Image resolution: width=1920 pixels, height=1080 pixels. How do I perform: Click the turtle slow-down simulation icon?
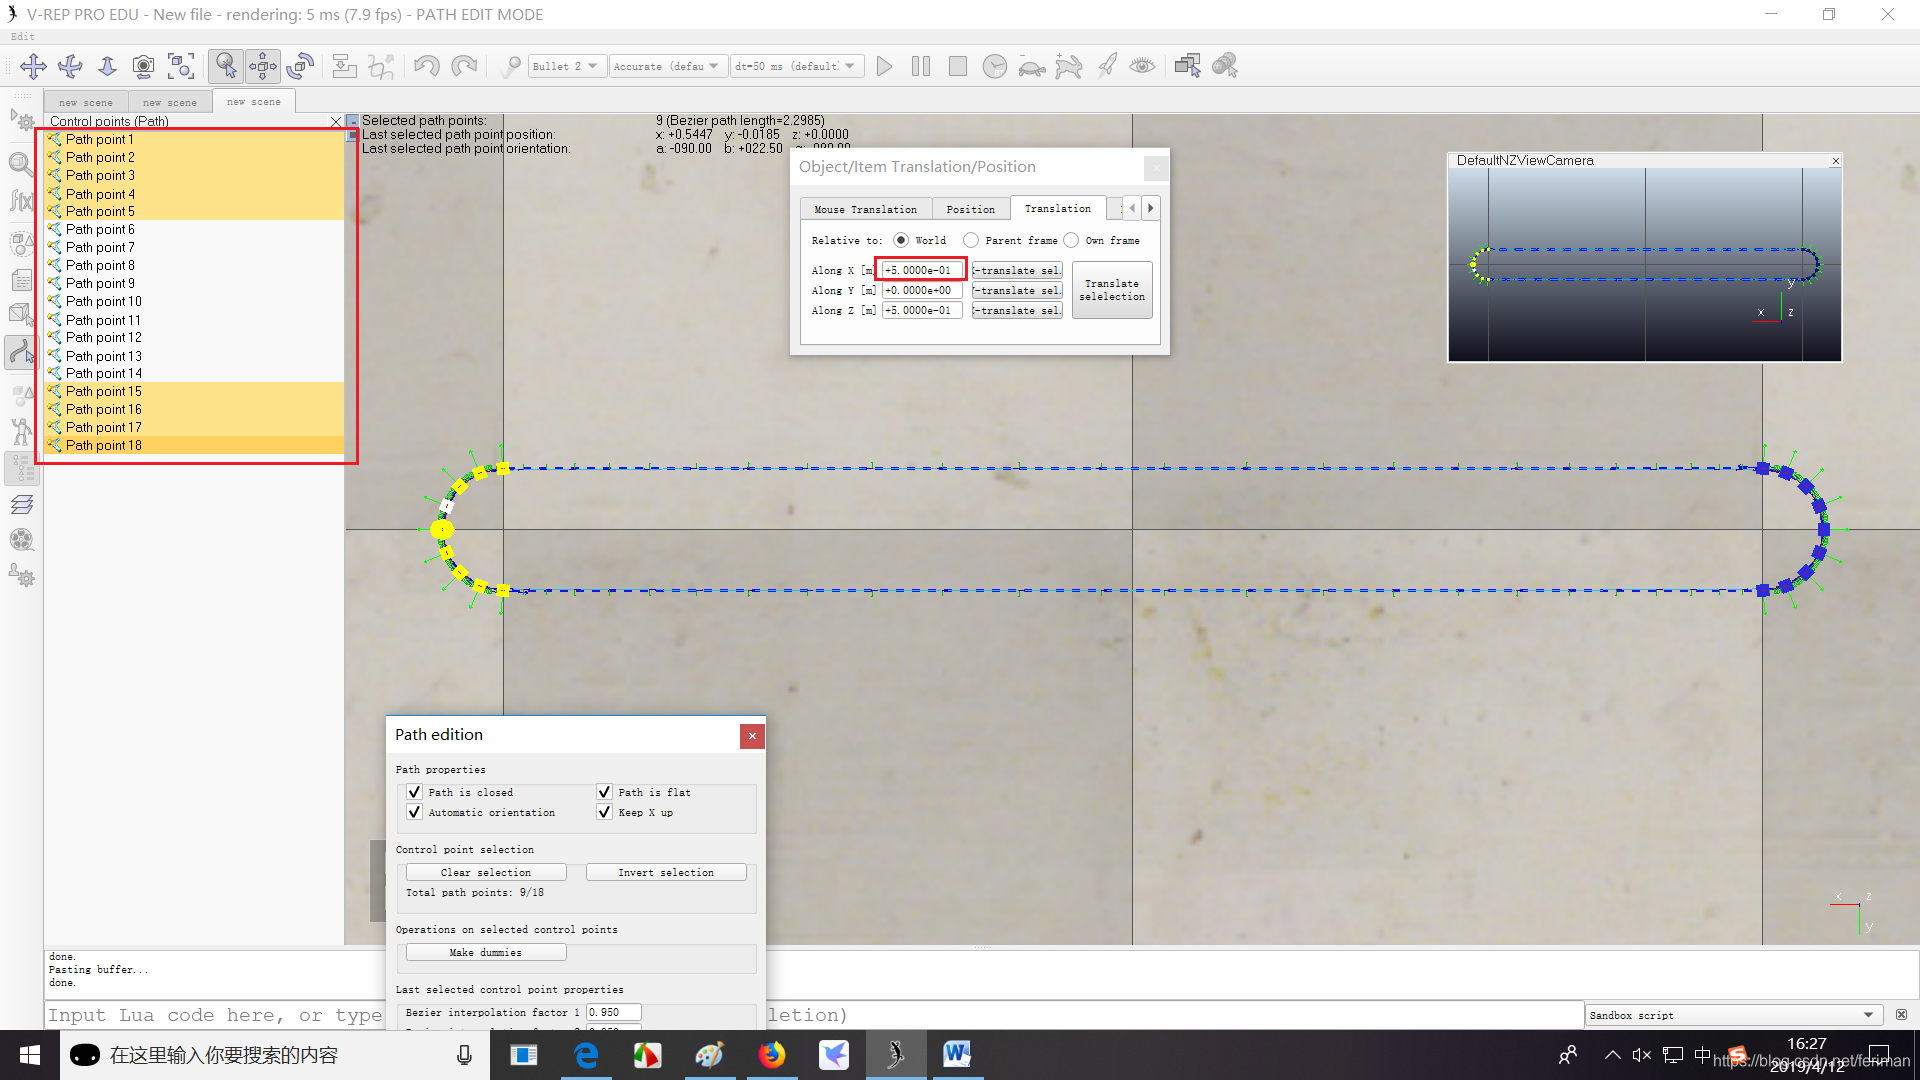(x=1031, y=67)
